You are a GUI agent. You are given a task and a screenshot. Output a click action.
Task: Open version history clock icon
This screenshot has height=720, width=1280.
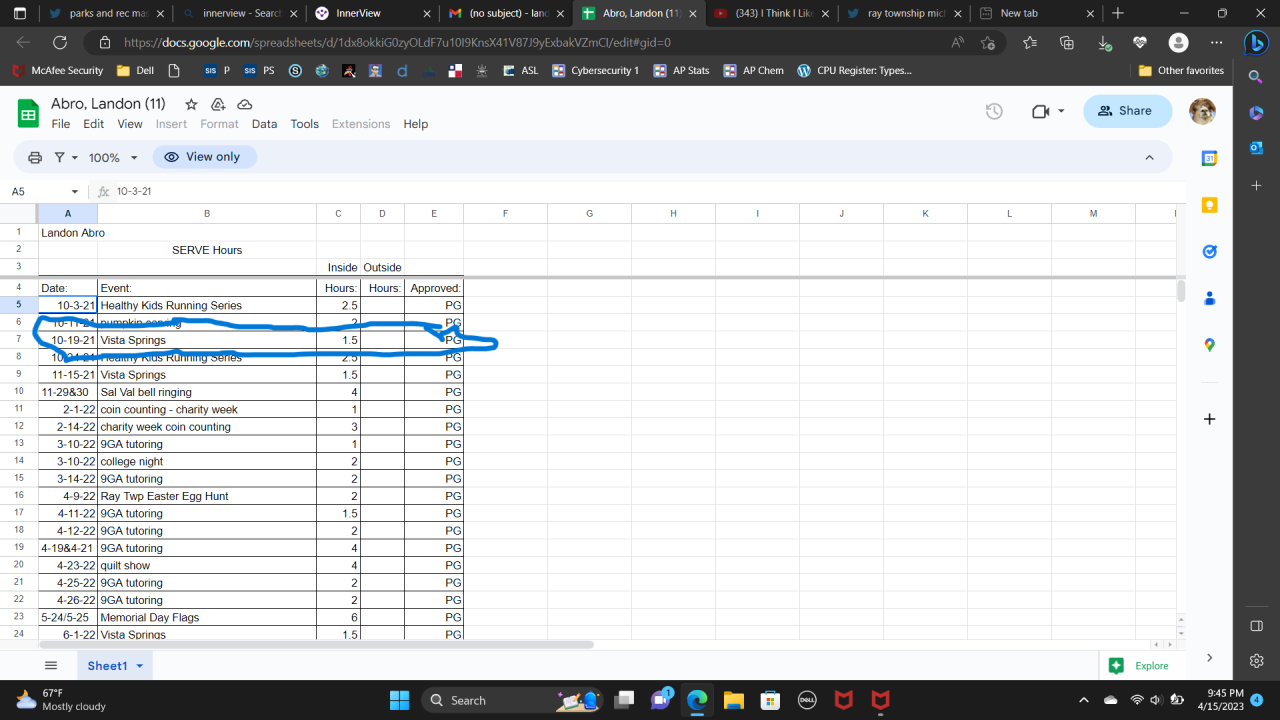pos(994,111)
